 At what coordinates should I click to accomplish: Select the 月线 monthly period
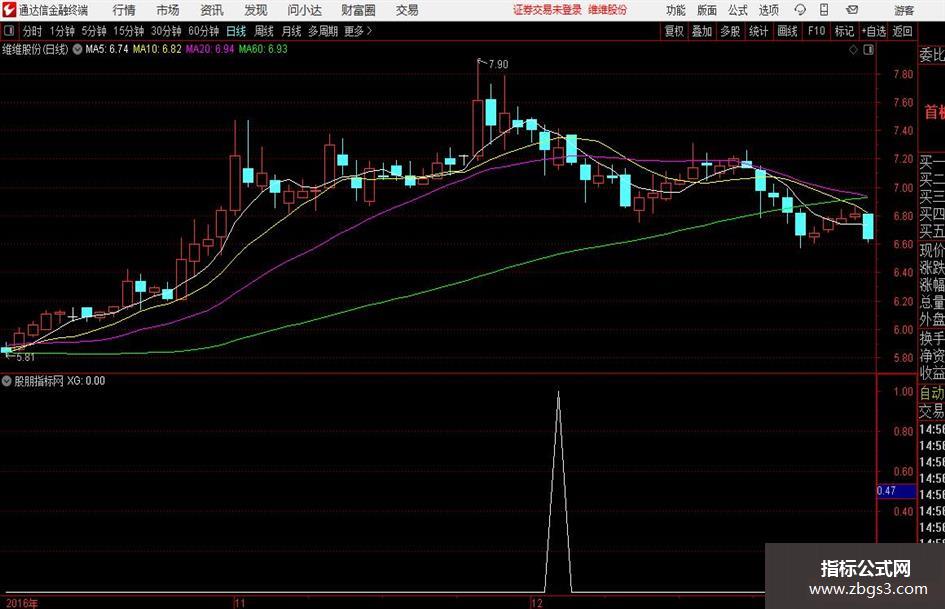(291, 31)
